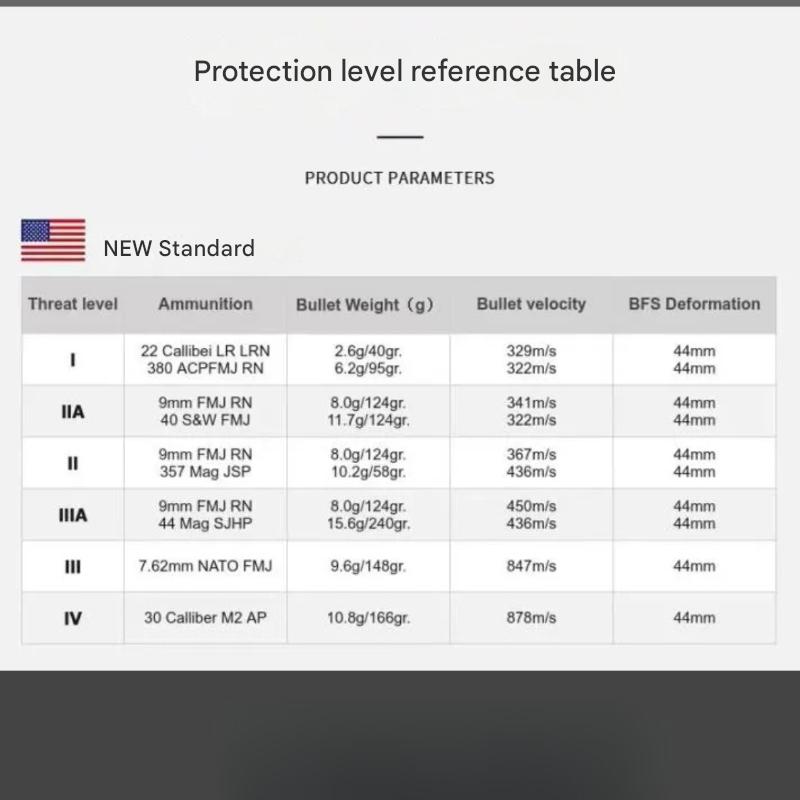
Task: Click the Ammunition column header
Action: [205, 304]
